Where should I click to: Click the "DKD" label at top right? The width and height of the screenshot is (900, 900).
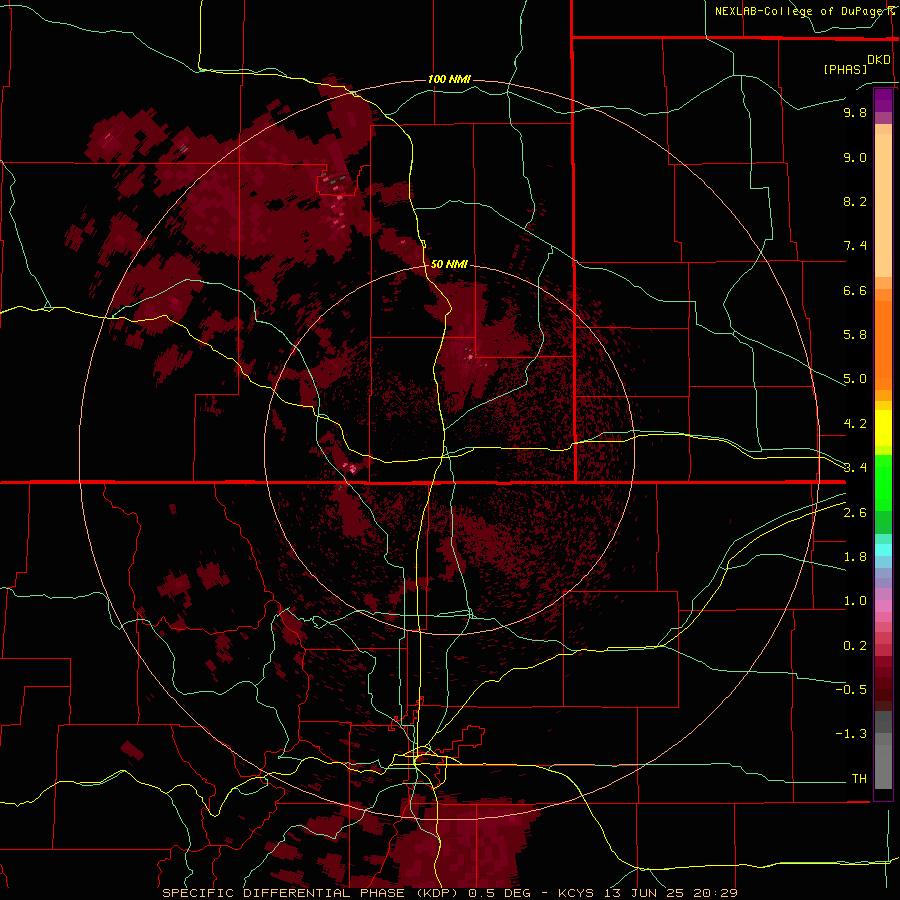coord(879,60)
